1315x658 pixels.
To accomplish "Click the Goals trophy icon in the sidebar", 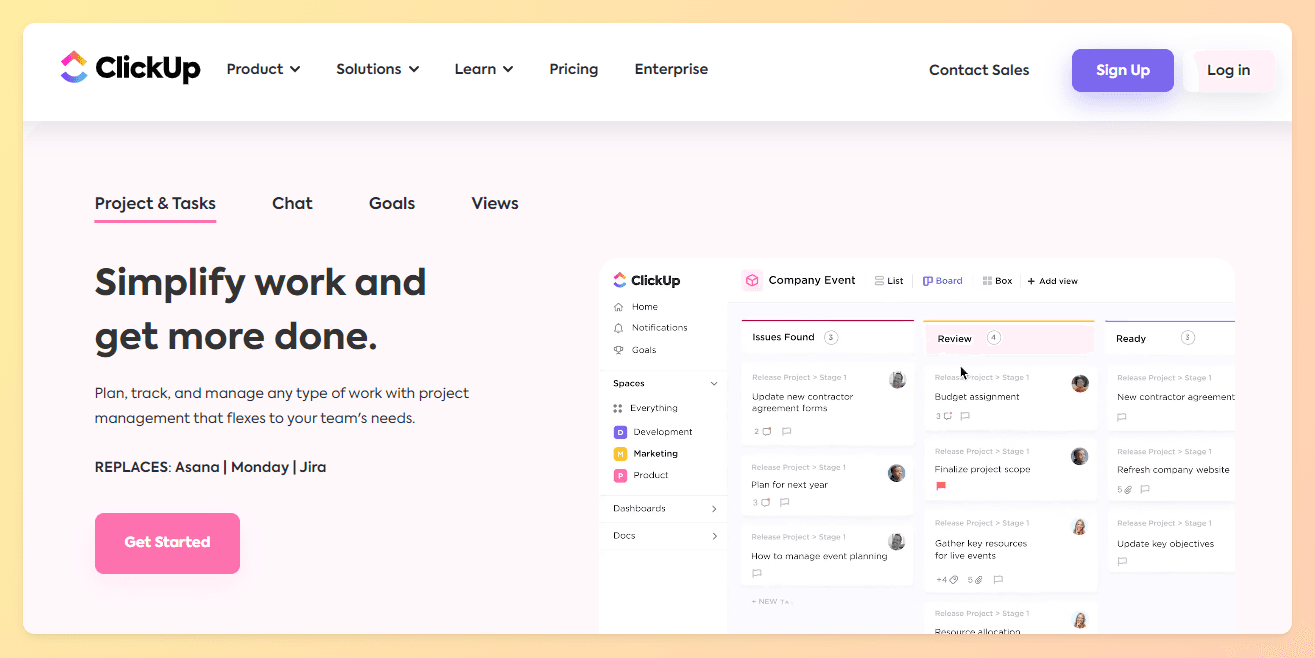I will click(x=619, y=350).
